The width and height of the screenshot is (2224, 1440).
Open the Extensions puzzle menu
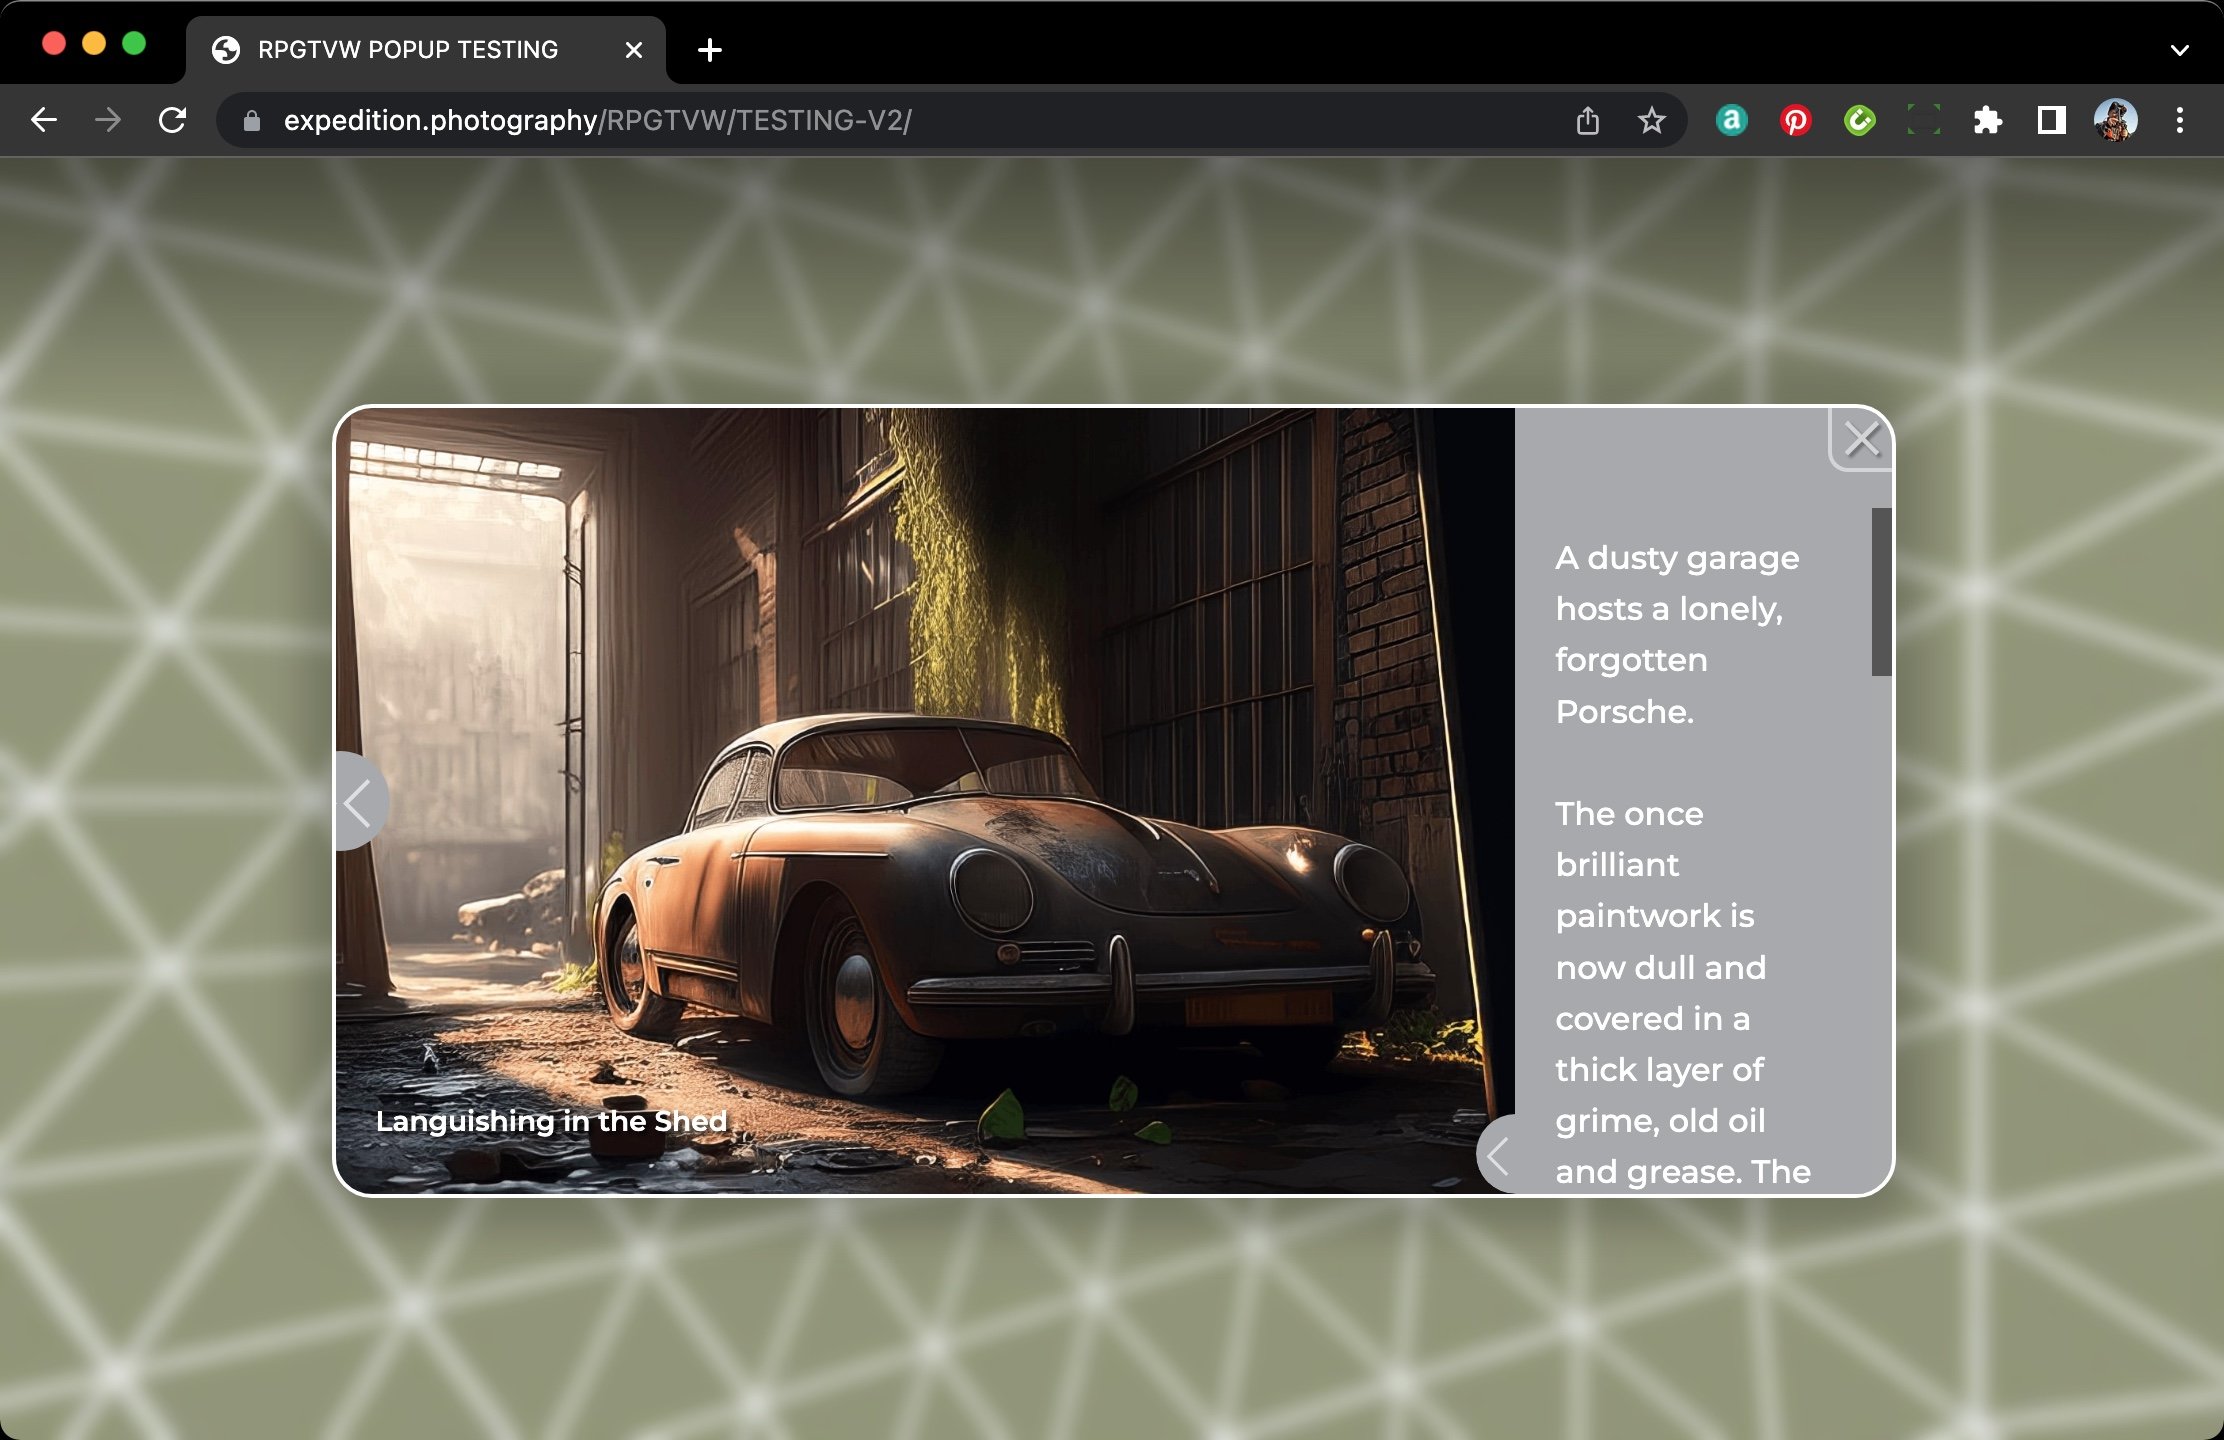pyautogui.click(x=1988, y=120)
